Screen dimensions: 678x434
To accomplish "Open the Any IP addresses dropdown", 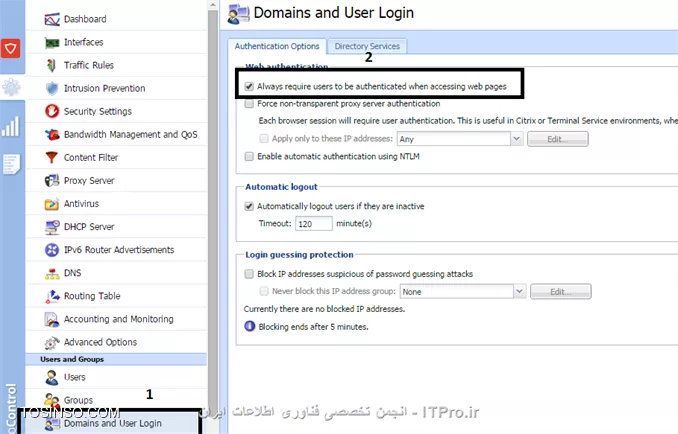I will click(x=516, y=139).
